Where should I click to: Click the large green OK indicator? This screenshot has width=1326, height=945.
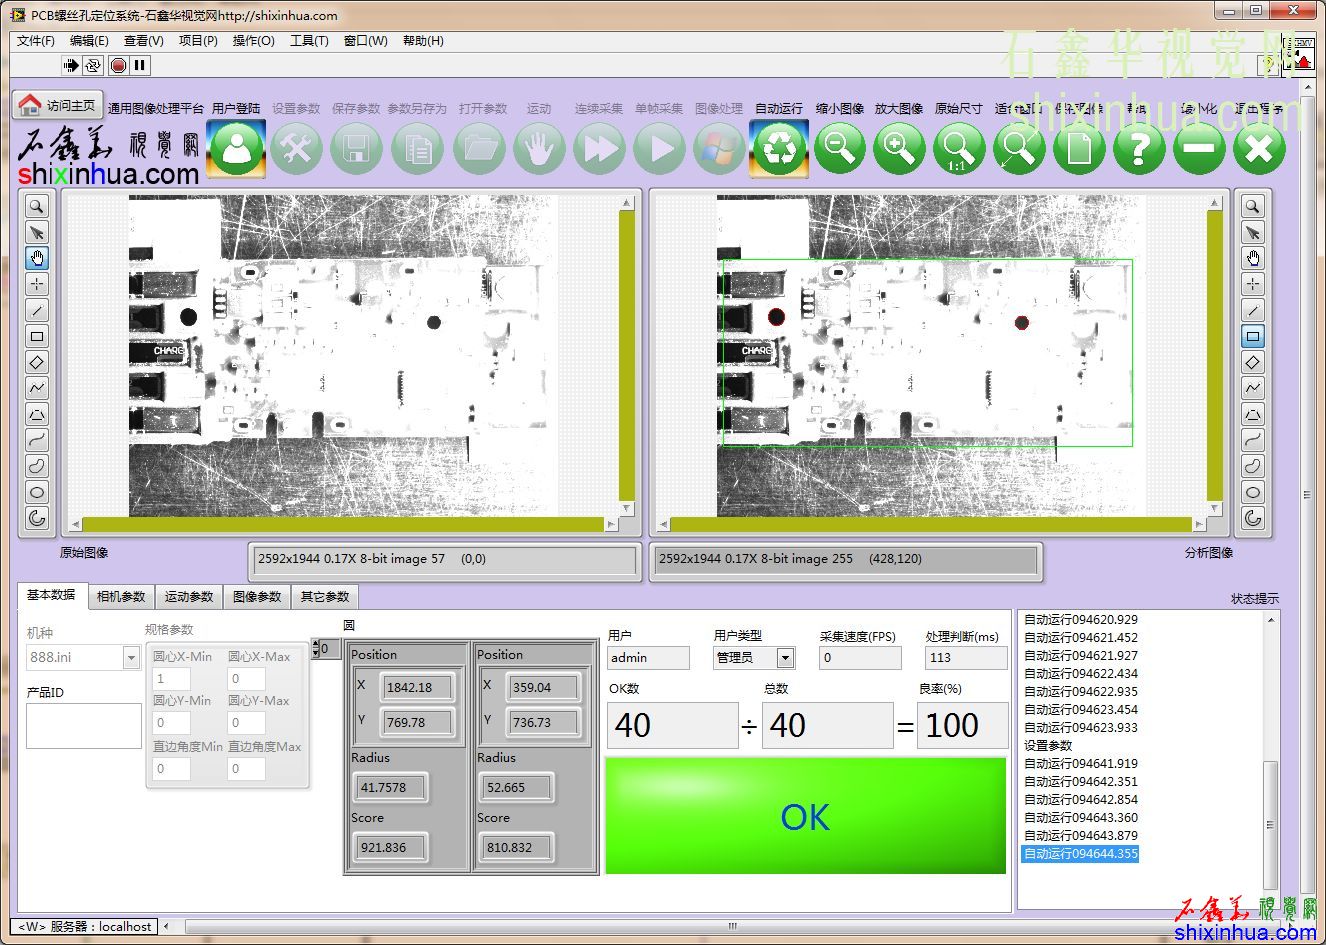pyautogui.click(x=805, y=816)
